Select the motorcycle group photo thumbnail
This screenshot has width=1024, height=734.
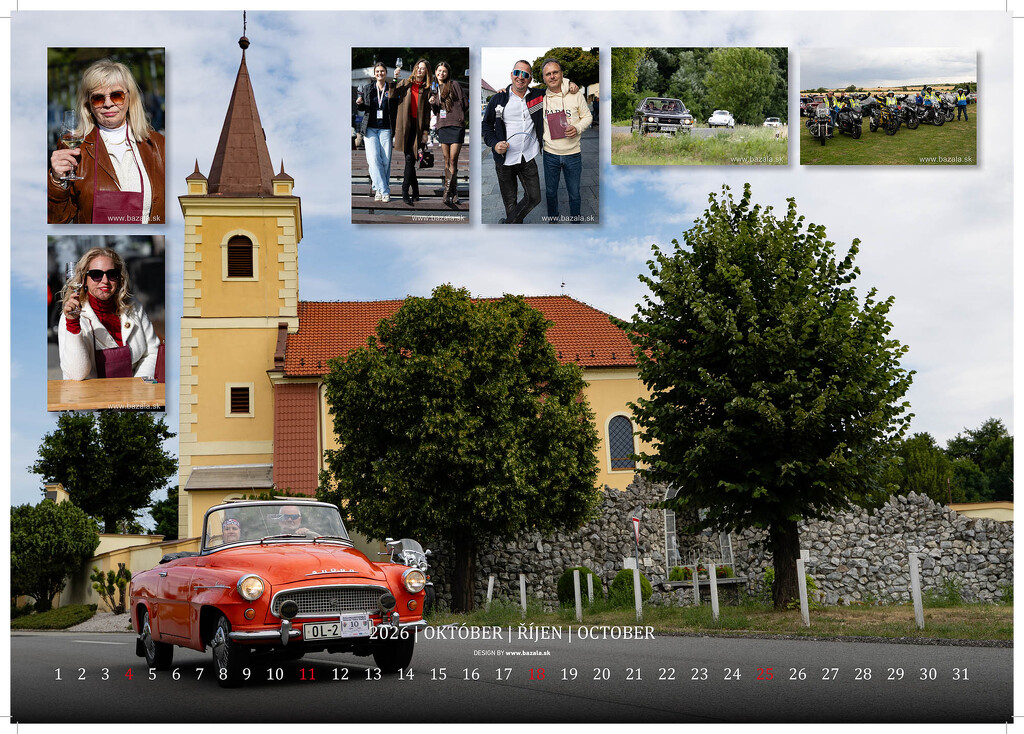888,106
